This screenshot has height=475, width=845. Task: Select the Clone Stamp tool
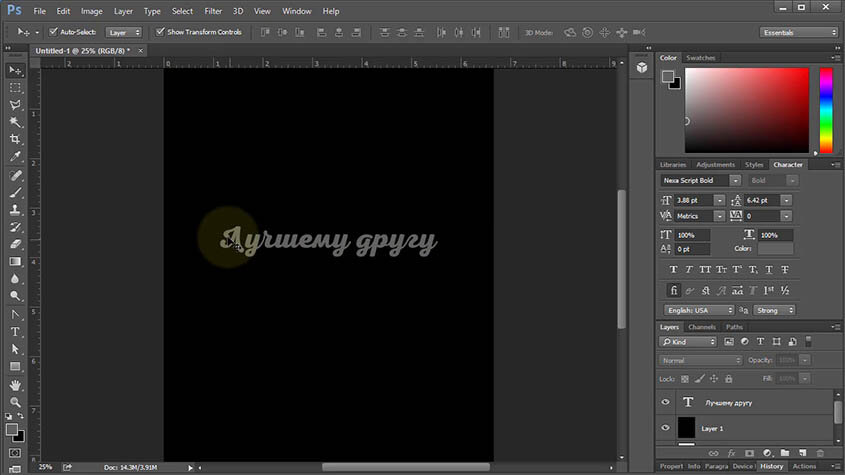tap(15, 210)
